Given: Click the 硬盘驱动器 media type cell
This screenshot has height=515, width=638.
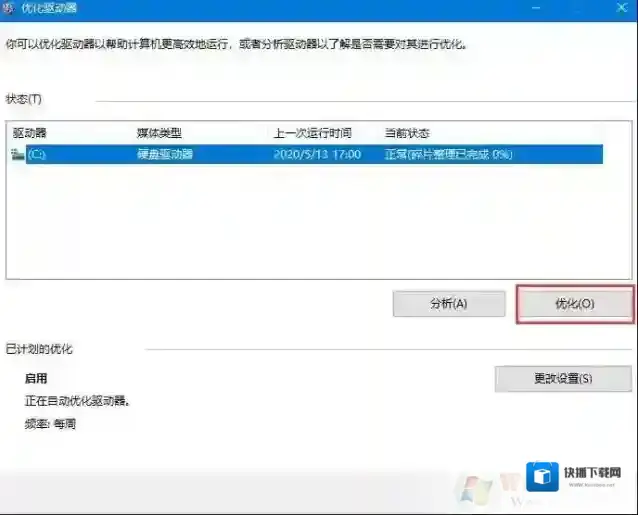Looking at the screenshot, I should (165, 155).
